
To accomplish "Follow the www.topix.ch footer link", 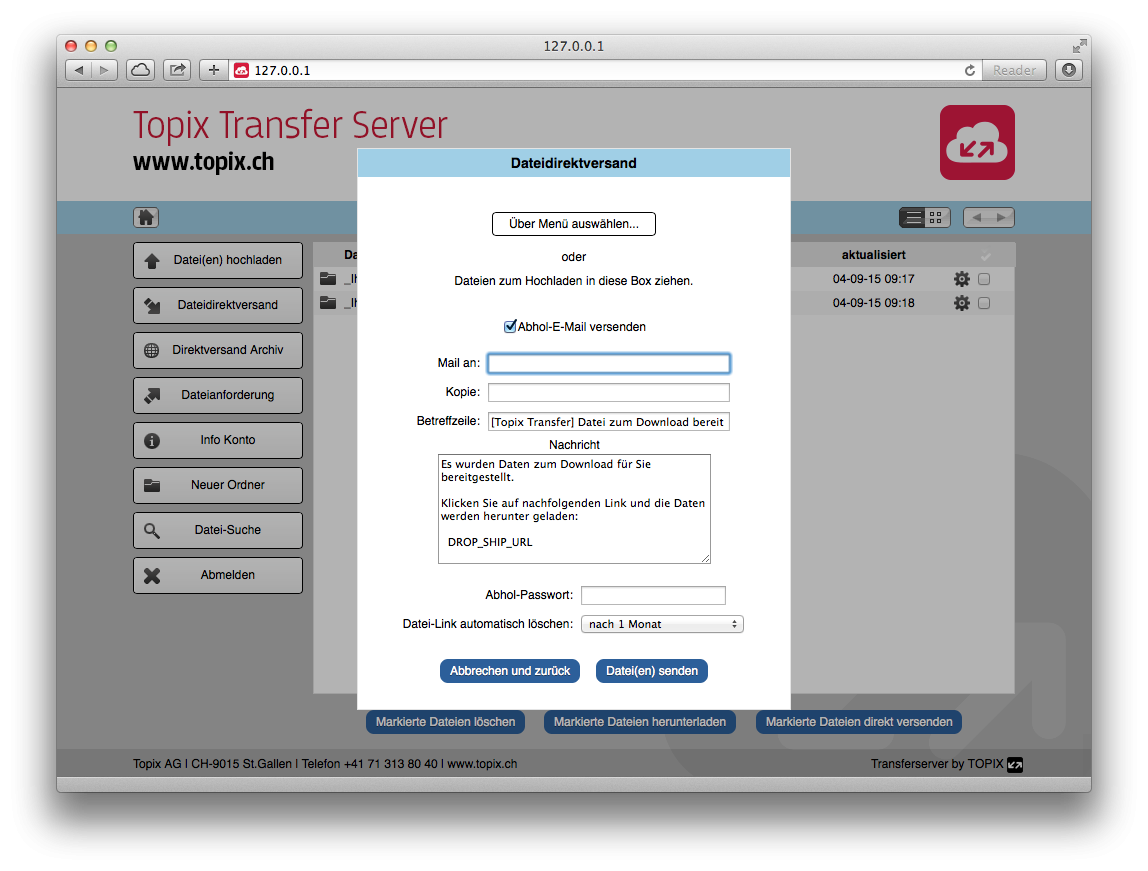I will click(481, 763).
